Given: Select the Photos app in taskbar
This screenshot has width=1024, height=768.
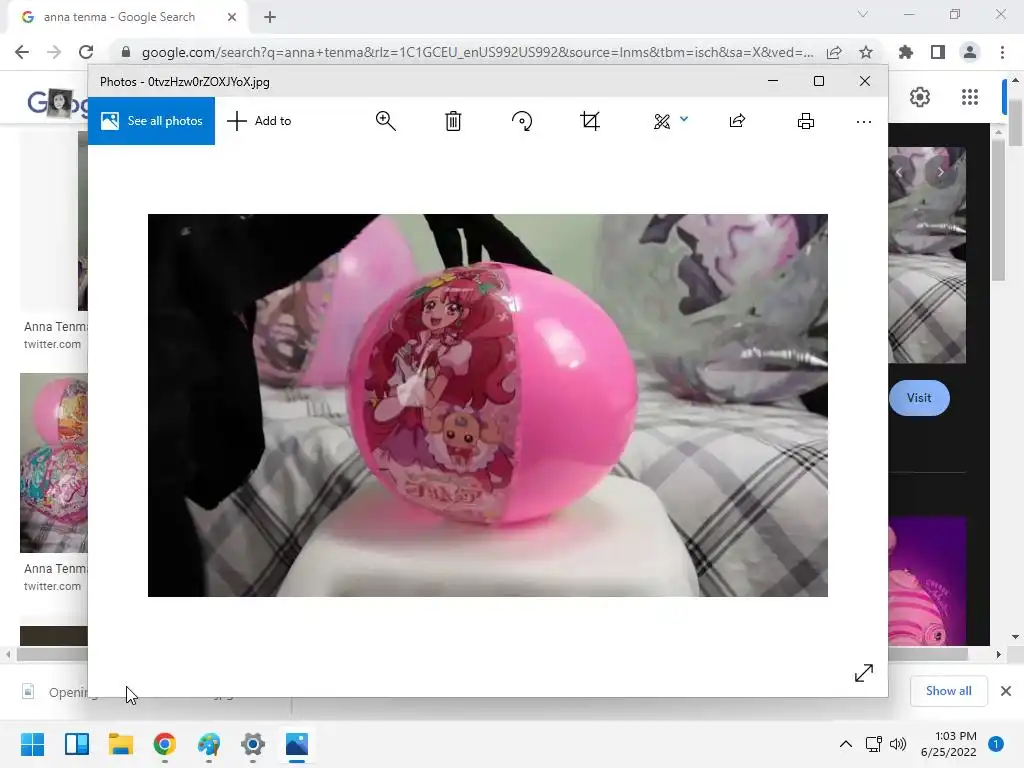Looking at the screenshot, I should coord(296,744).
